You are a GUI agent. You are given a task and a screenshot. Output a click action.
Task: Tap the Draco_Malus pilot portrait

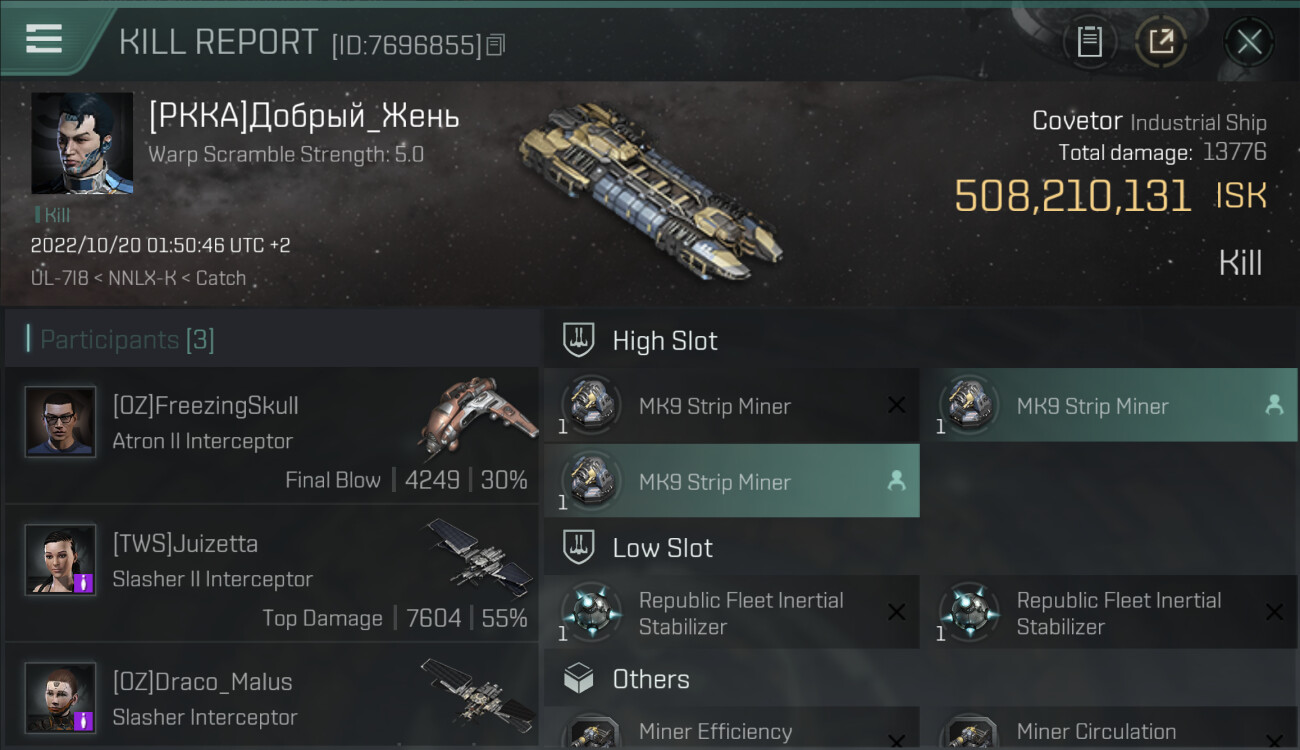[x=60, y=697]
